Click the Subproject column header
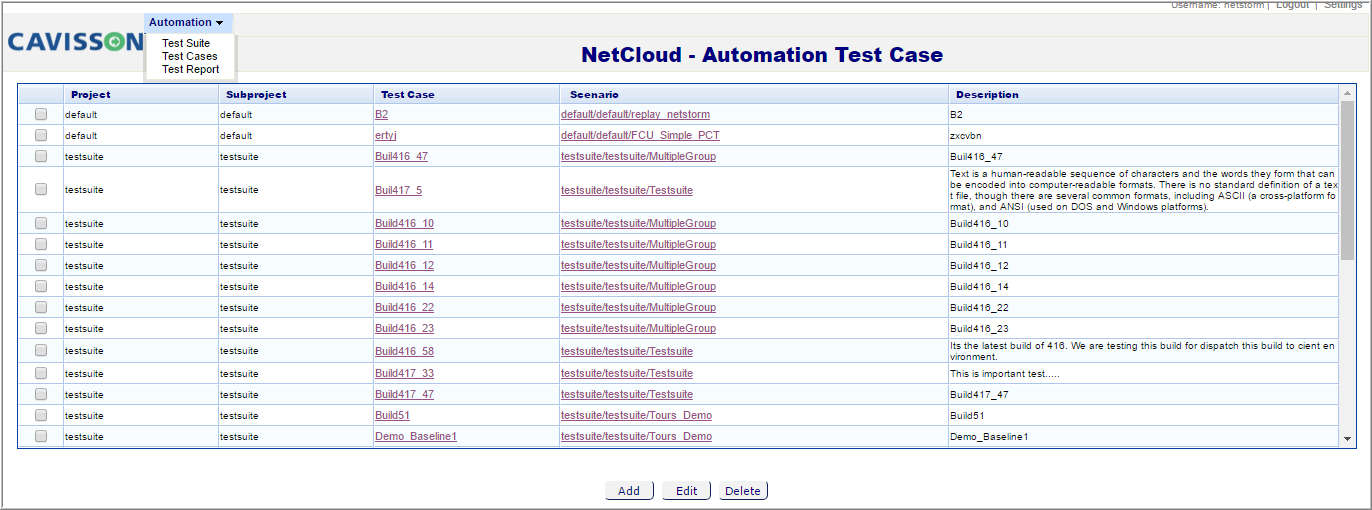The image size is (1372, 510). click(256, 94)
